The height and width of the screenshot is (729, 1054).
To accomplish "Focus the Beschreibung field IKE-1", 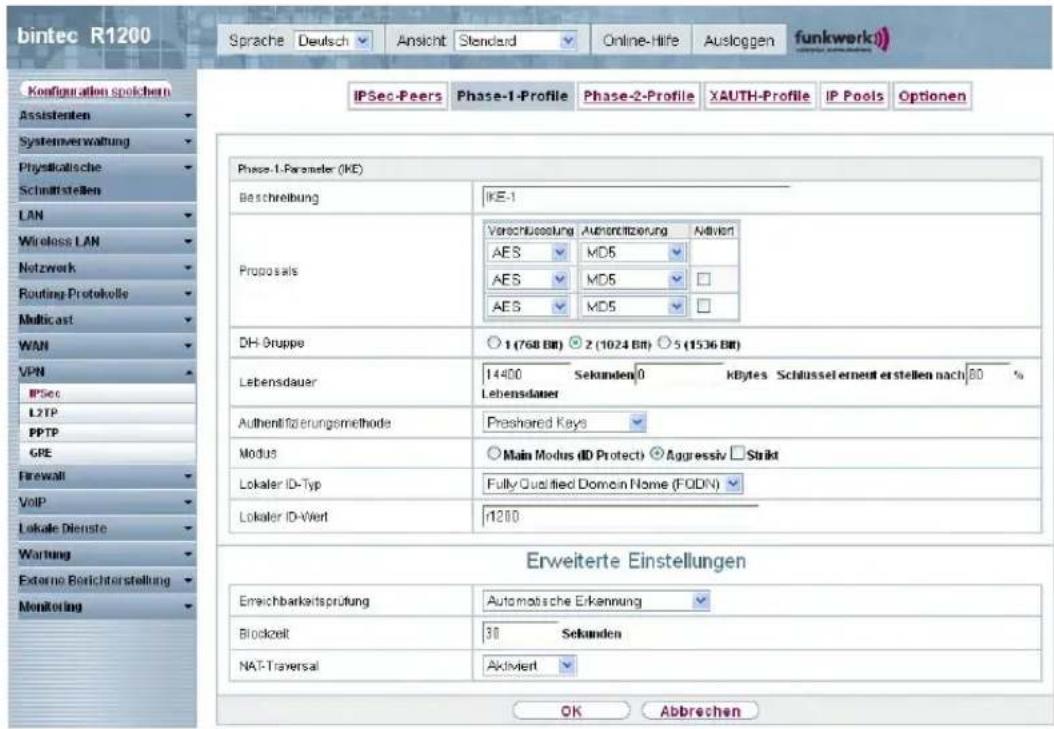I will pyautogui.click(x=636, y=196).
